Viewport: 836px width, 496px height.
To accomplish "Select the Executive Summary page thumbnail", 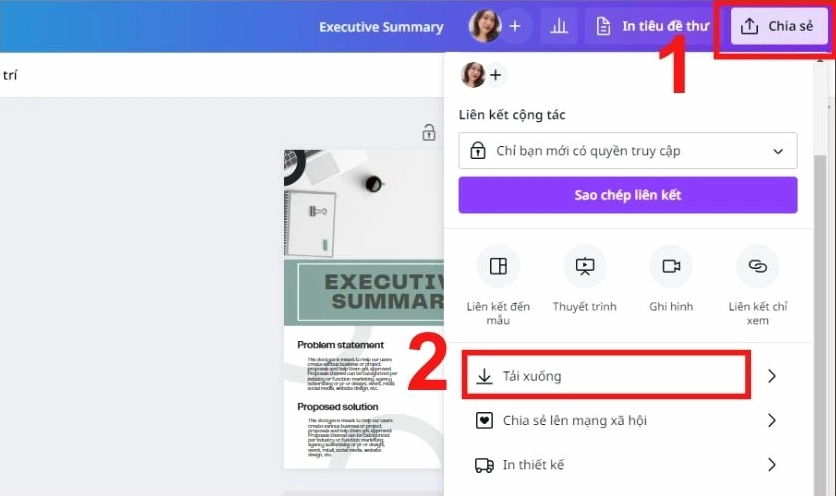I will coord(363,308).
